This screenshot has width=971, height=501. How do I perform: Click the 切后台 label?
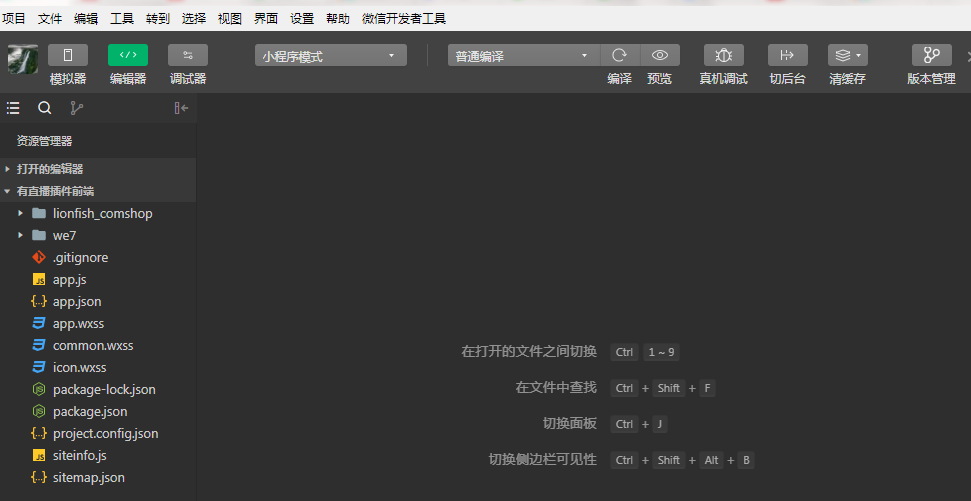pyautogui.click(x=788, y=79)
